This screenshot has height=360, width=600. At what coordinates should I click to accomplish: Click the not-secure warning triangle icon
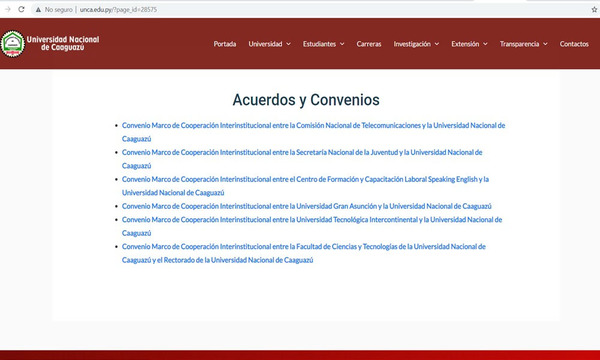click(x=38, y=10)
